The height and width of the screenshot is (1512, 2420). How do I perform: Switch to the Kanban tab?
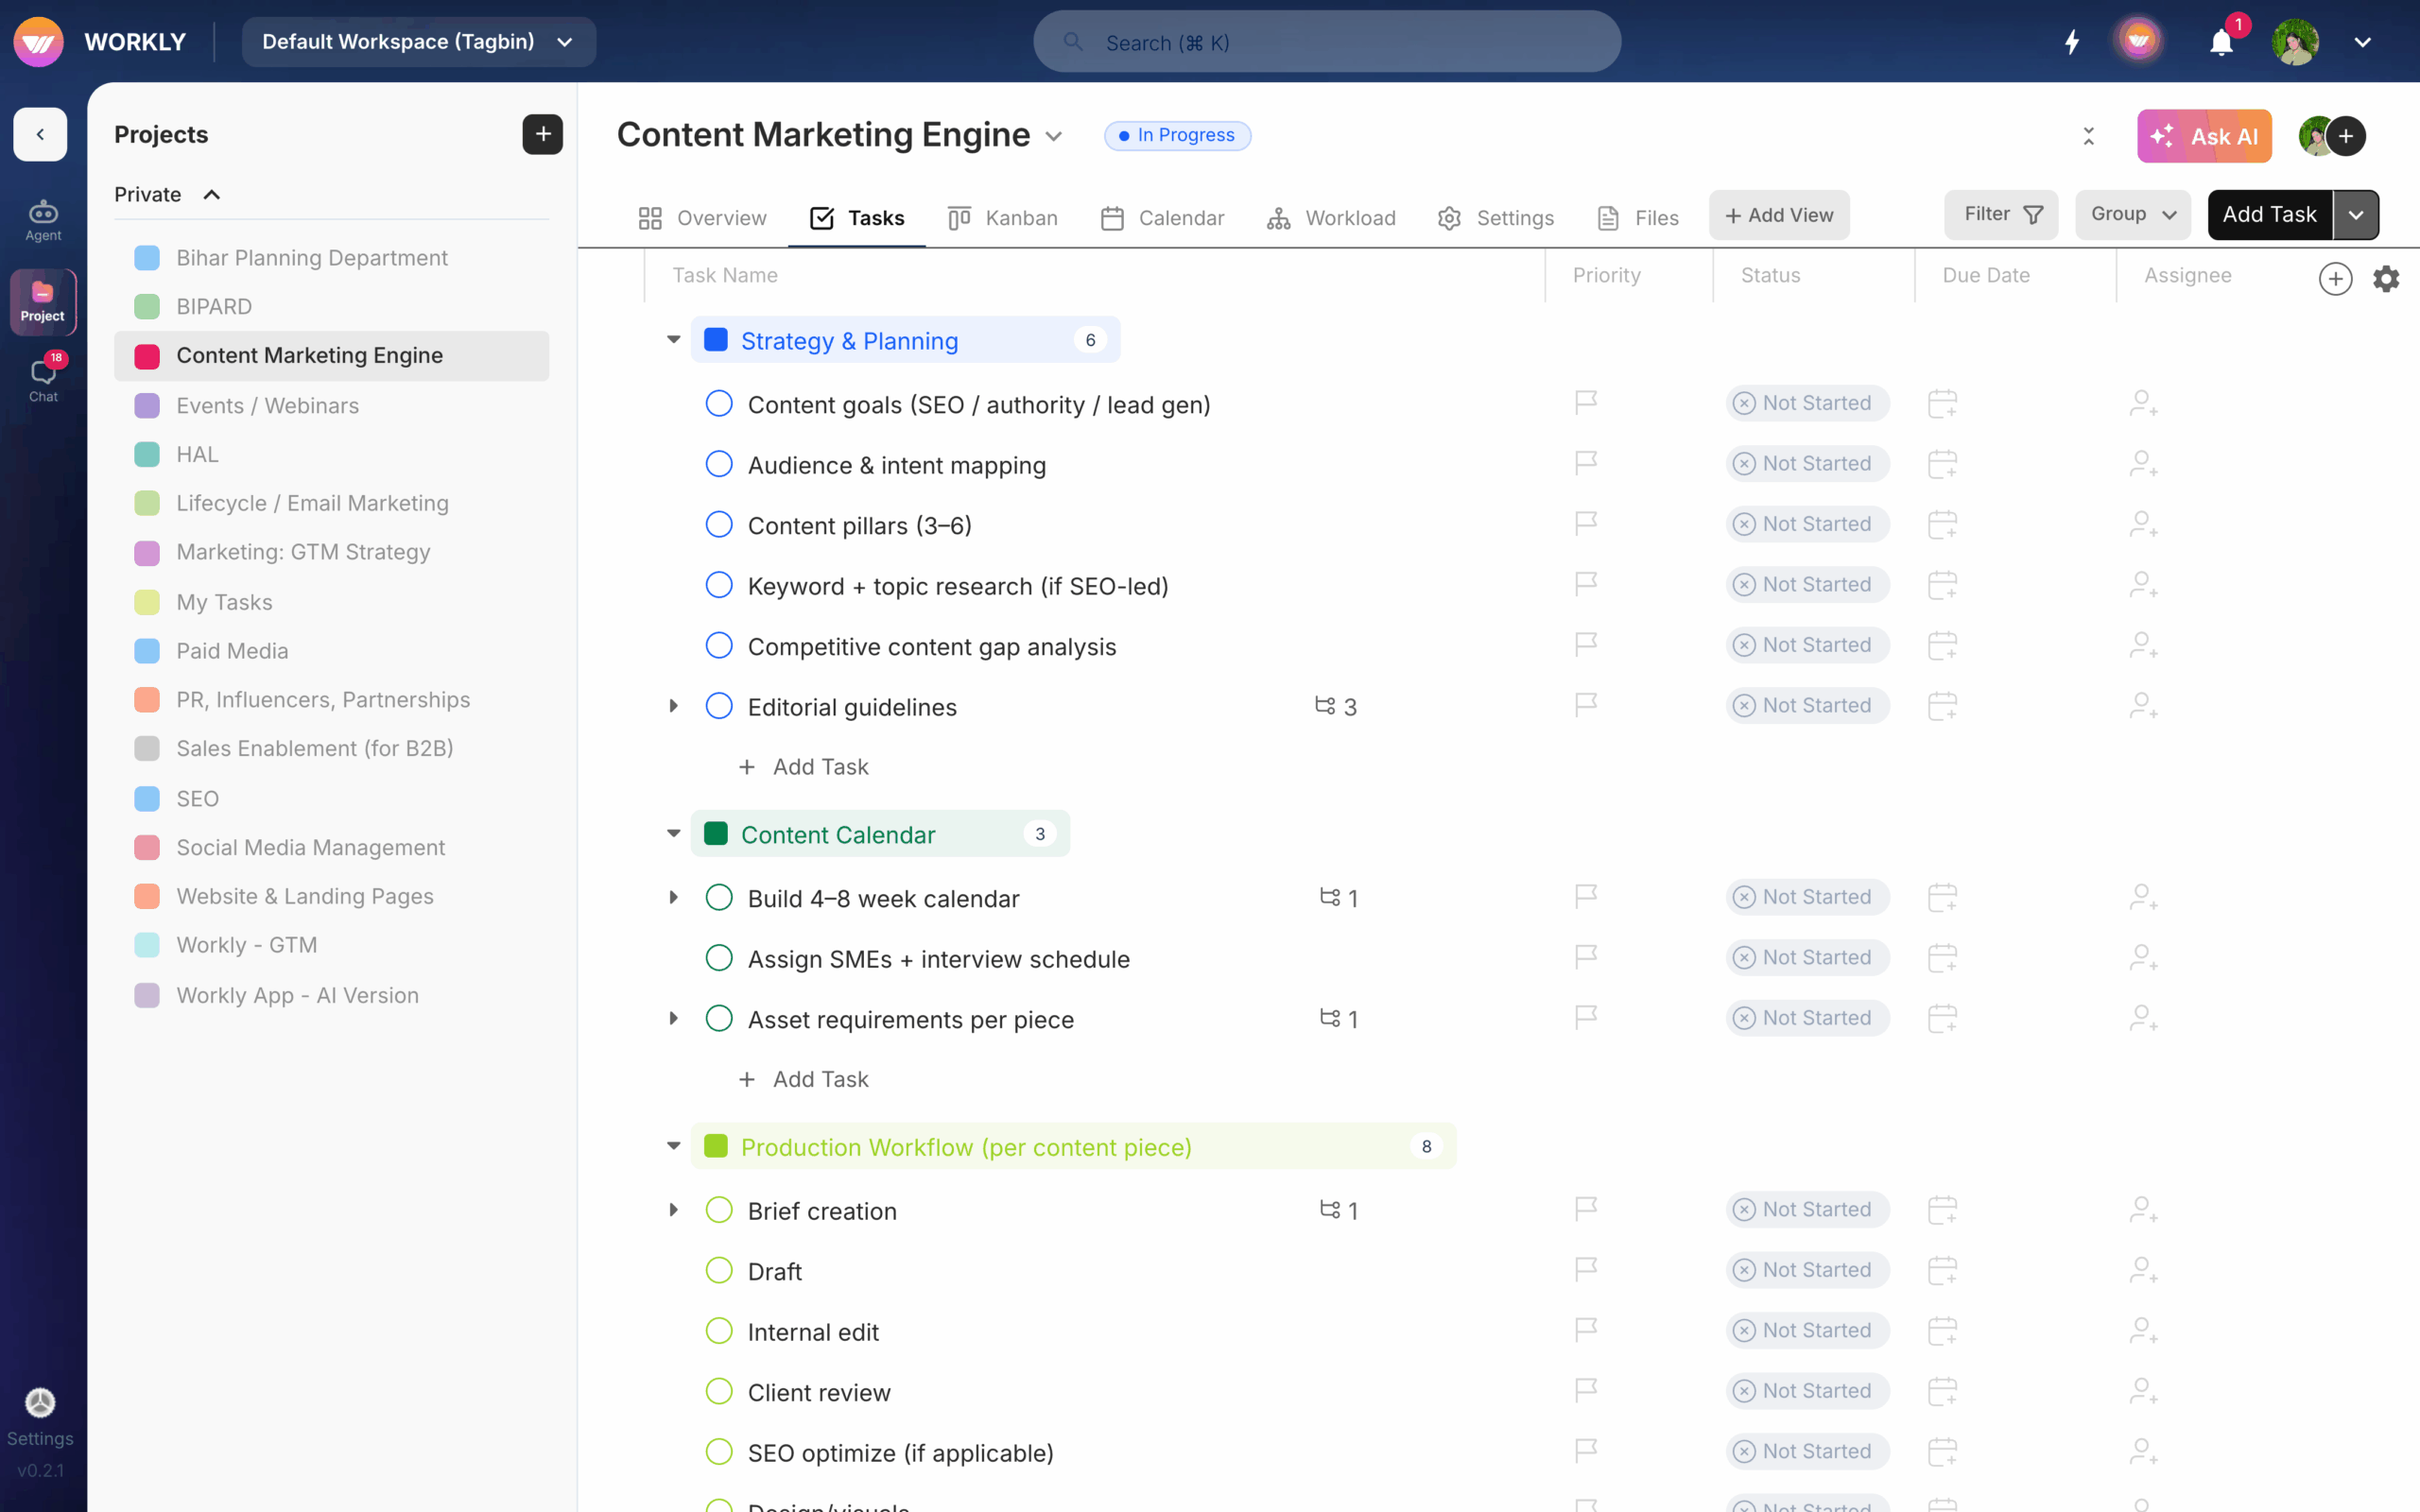pos(1003,217)
